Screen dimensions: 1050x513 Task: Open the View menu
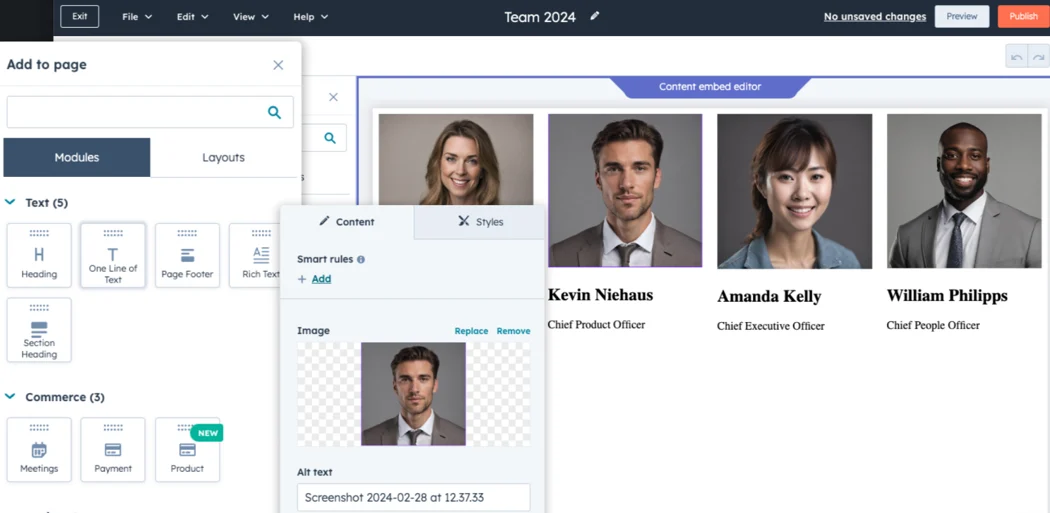coord(251,17)
